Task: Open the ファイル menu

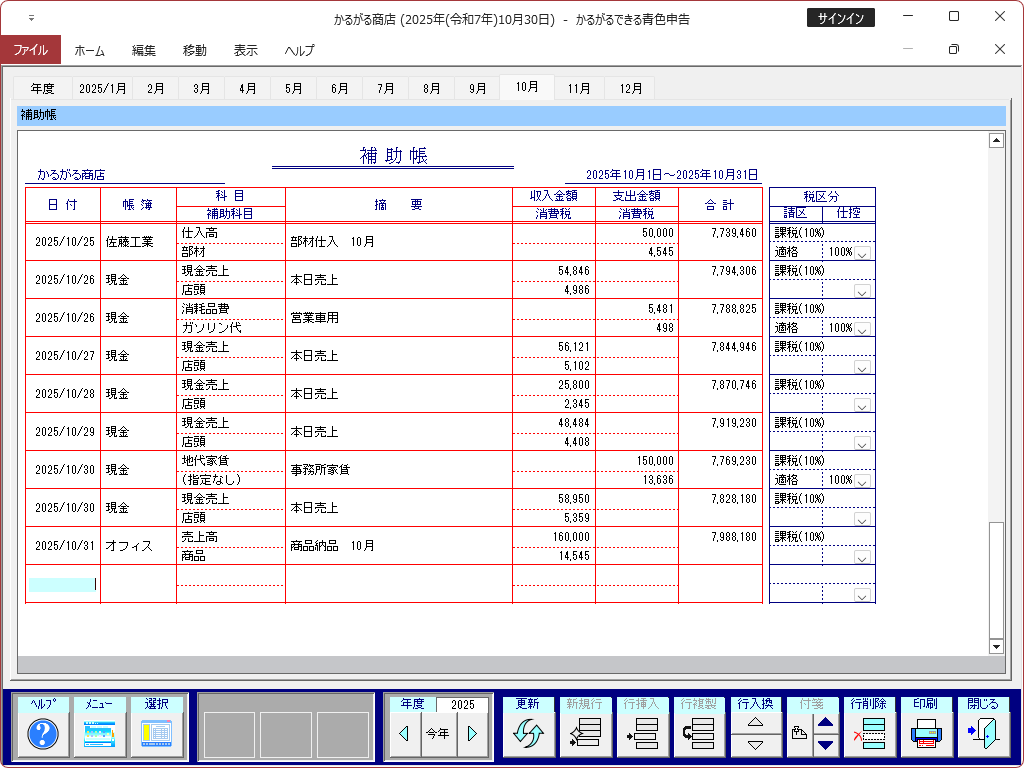Action: [30, 50]
